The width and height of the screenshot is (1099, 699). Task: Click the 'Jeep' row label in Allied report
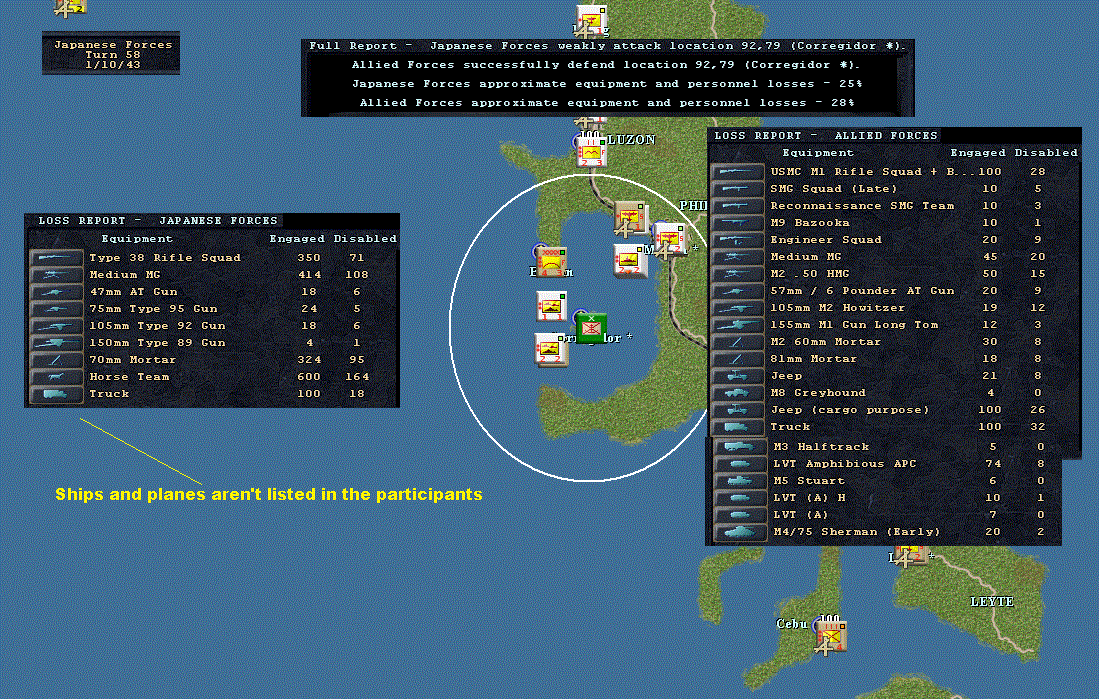786,376
